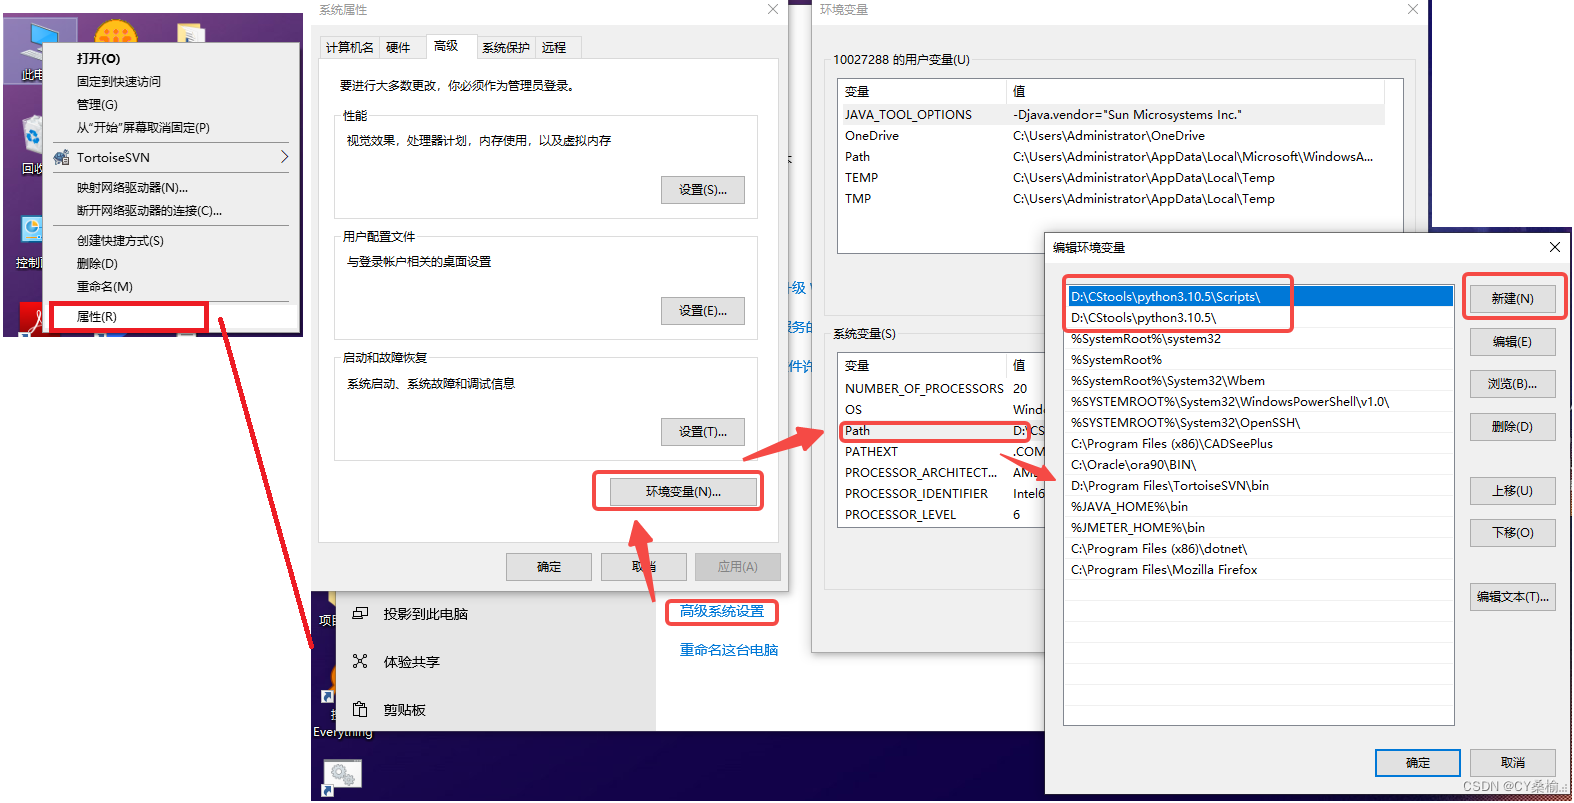Open startup and recovery 设置(T)... button
The image size is (1574, 803).
click(703, 432)
